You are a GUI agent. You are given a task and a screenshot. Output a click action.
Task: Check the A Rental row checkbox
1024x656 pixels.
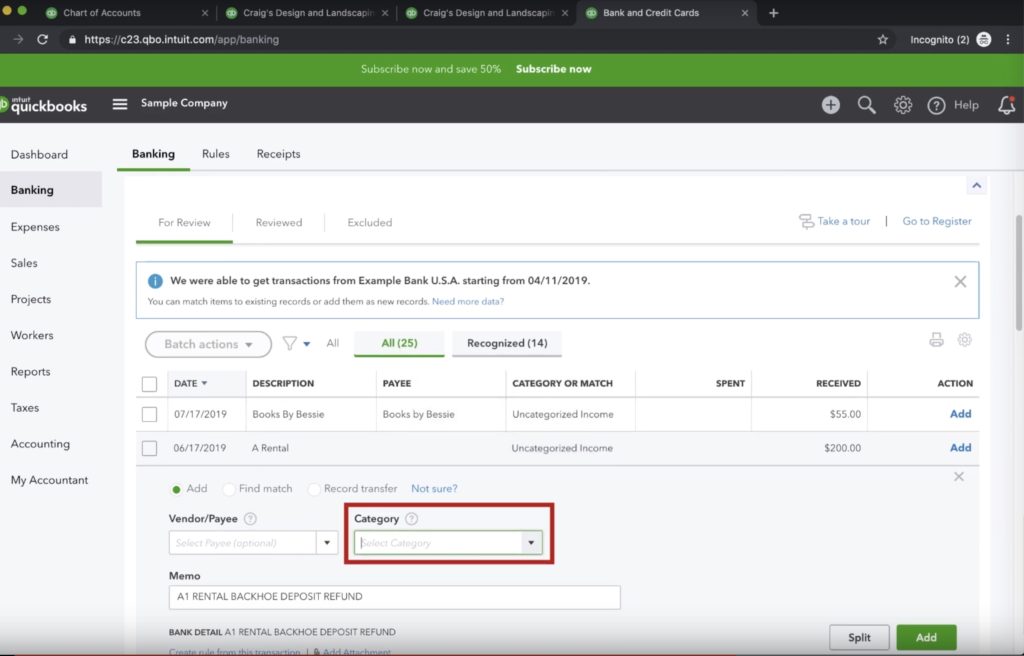[x=150, y=448]
